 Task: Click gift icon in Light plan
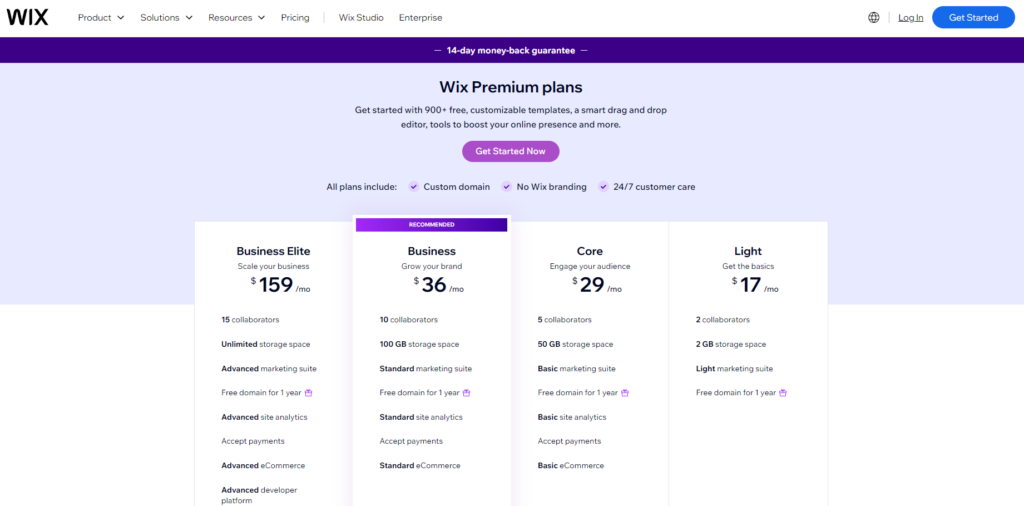pos(783,393)
